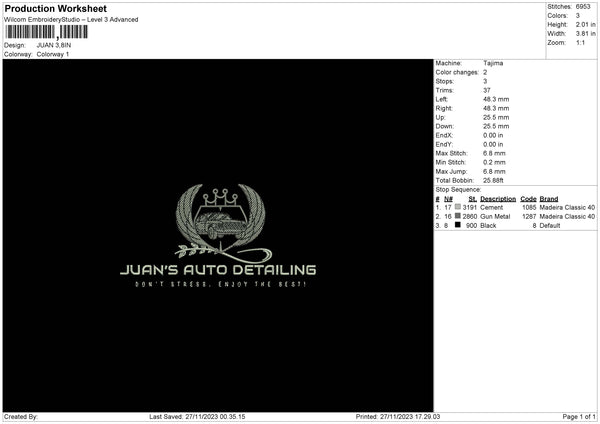Click the Page 1 of 1 indicator

(x=579, y=417)
